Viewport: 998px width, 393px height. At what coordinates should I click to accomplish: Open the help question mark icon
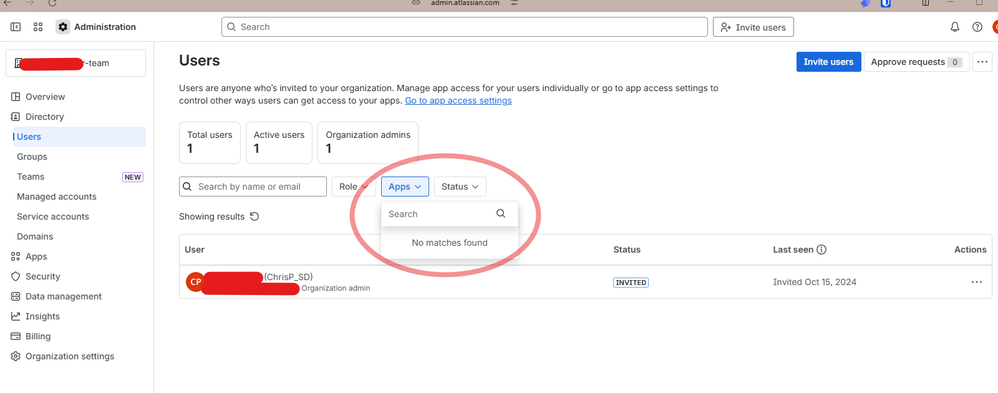coord(977,27)
